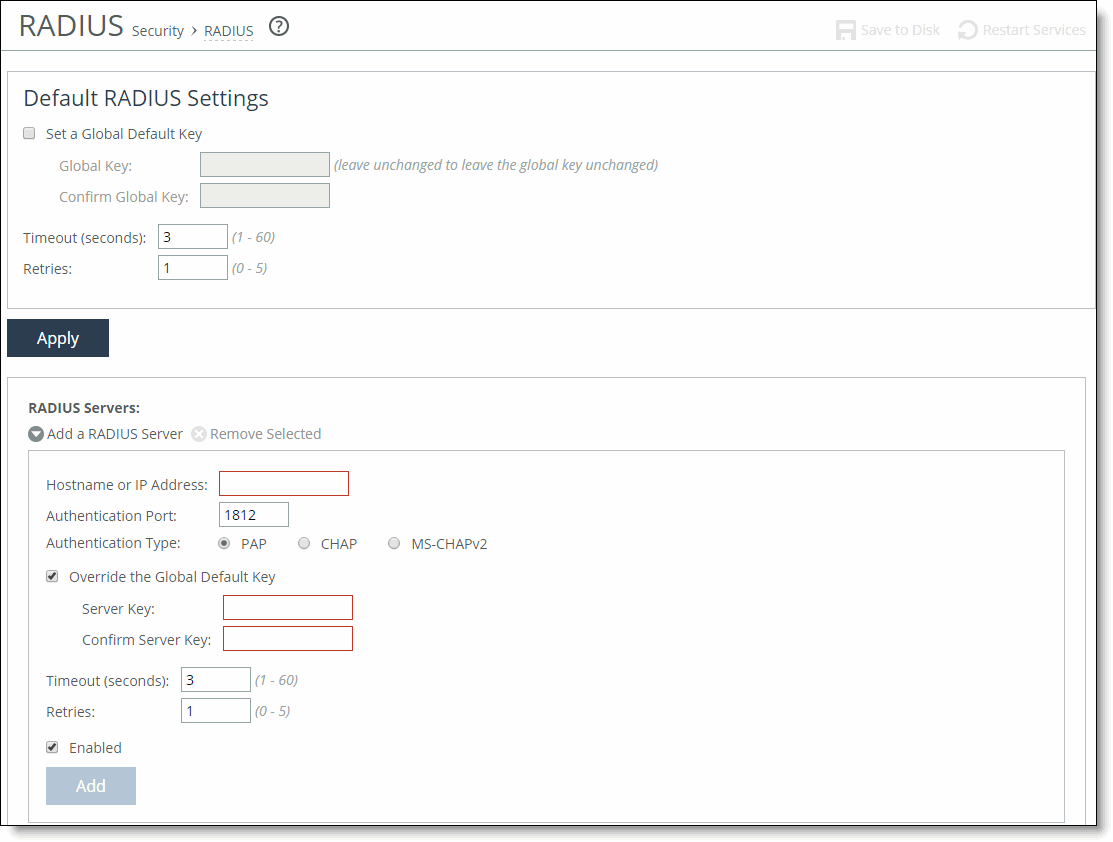Viewport: 1113px width, 842px height.
Task: Click the Save to Disk icon
Action: pos(845,29)
